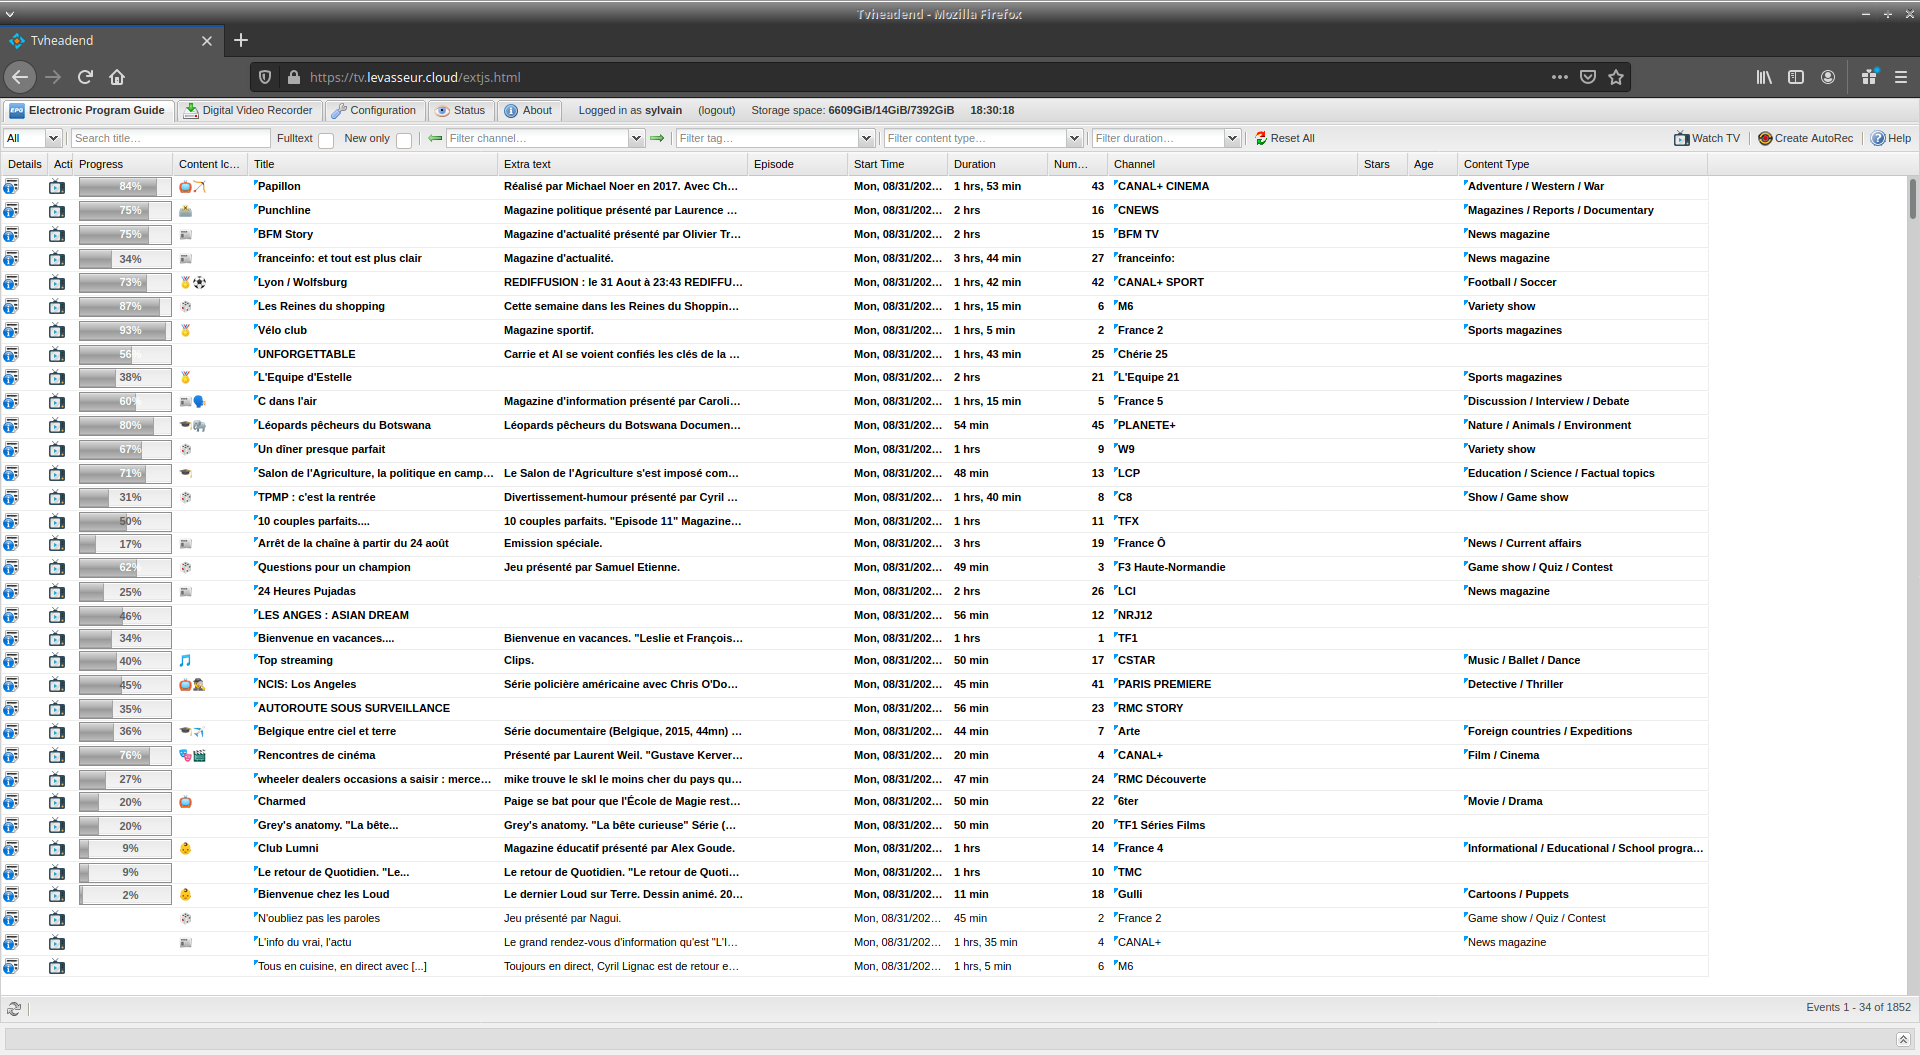Click the previous channel green arrow
The width and height of the screenshot is (1920, 1055).
click(435, 138)
